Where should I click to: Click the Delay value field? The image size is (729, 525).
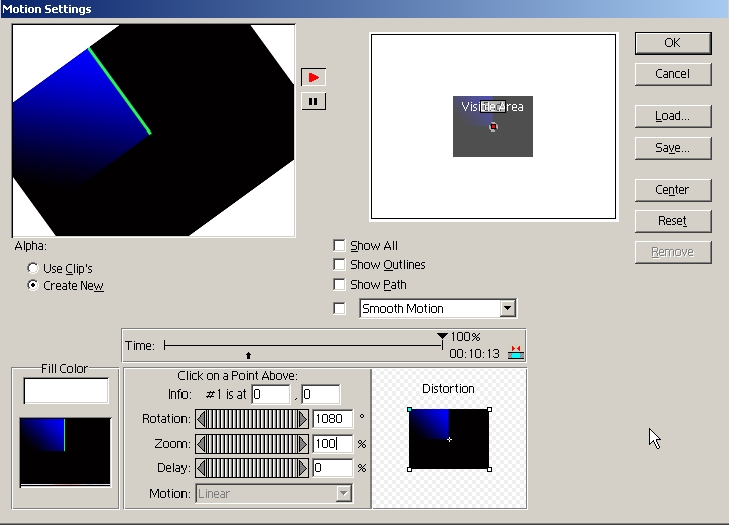(x=332, y=468)
